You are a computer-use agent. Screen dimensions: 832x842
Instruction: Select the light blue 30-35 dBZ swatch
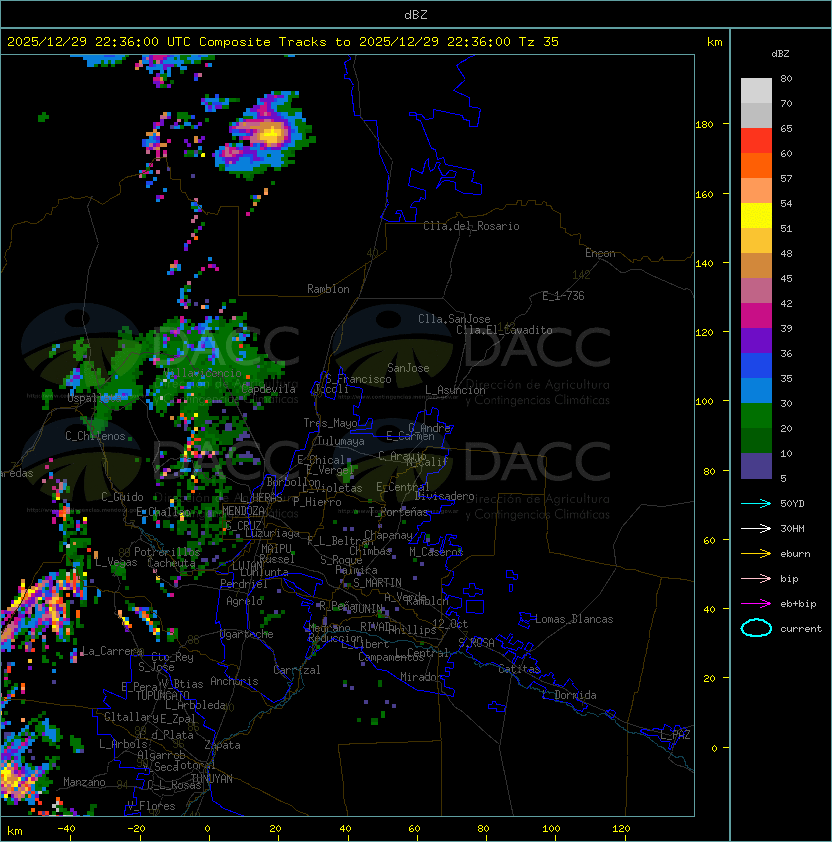pos(756,390)
